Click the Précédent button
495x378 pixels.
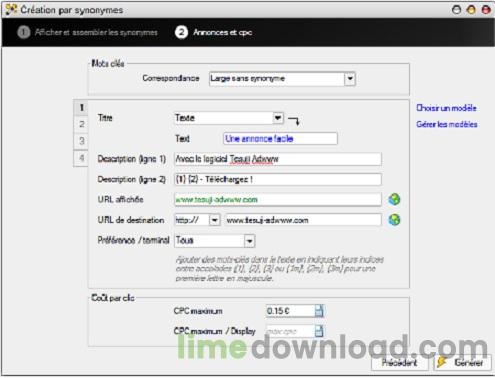[400, 362]
